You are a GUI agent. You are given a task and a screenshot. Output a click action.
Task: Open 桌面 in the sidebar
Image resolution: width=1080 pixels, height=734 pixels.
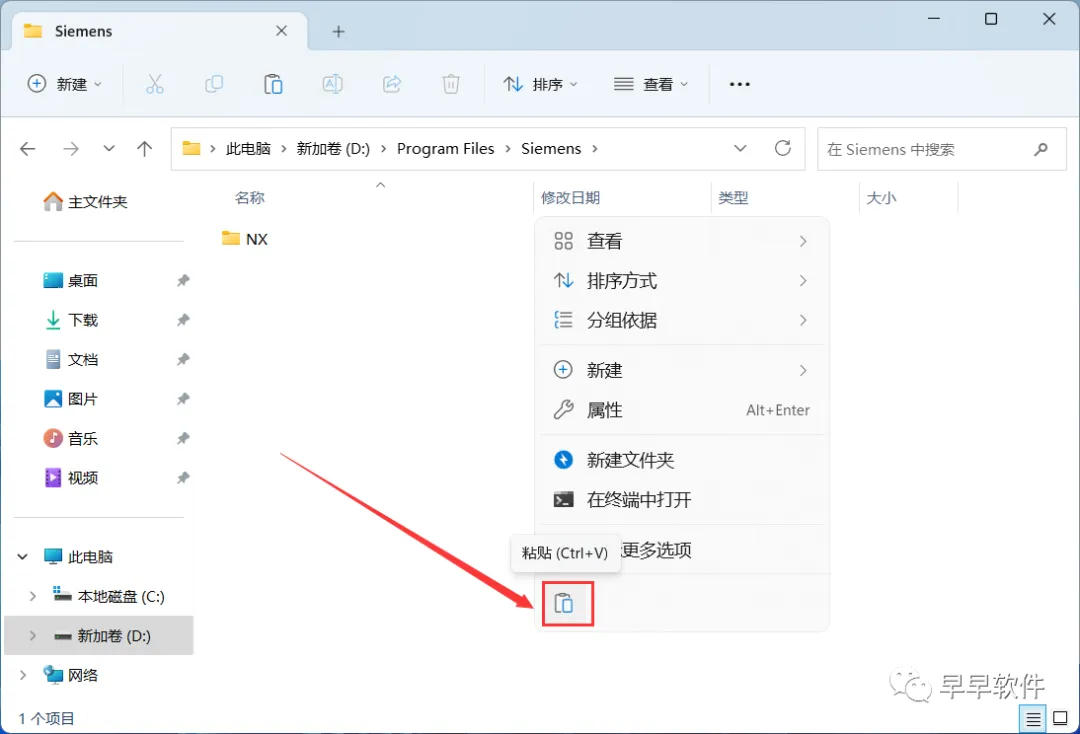pos(71,280)
